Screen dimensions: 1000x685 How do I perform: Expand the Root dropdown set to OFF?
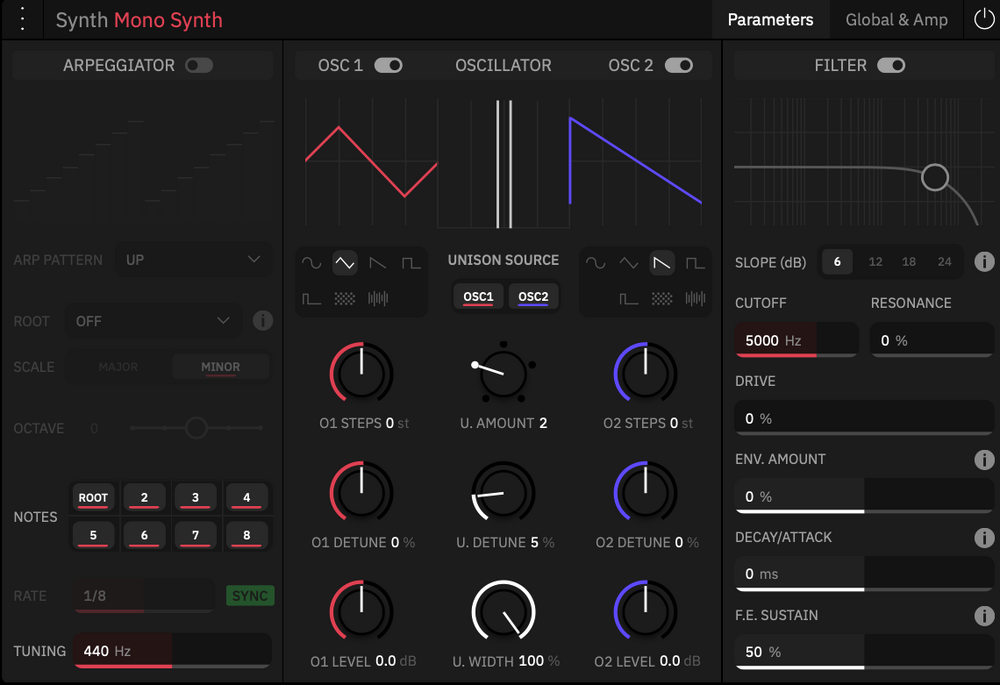[153, 321]
